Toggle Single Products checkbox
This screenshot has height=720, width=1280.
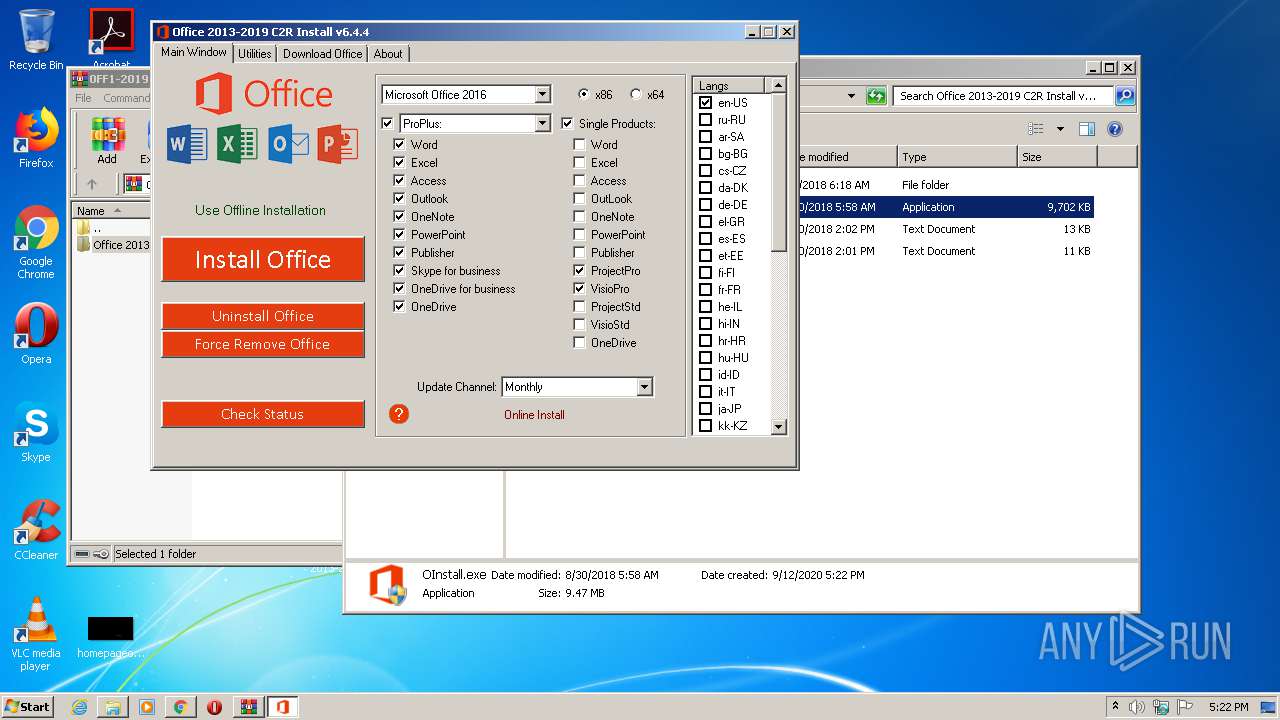[567, 124]
